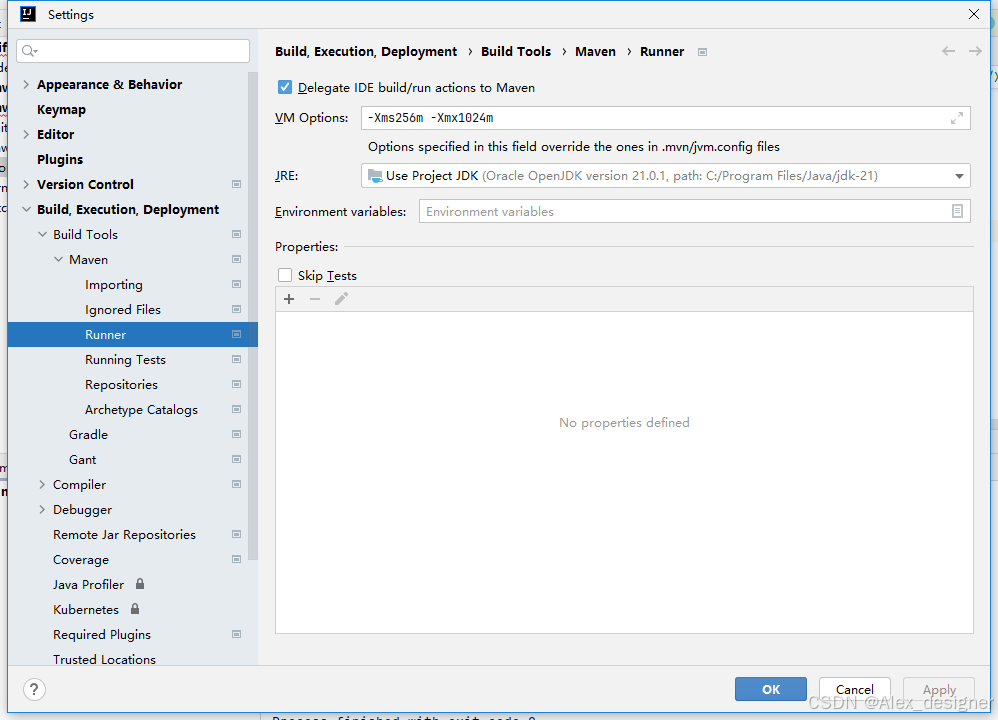
Task: Expand the Compiler node
Action: pyautogui.click(x=43, y=485)
